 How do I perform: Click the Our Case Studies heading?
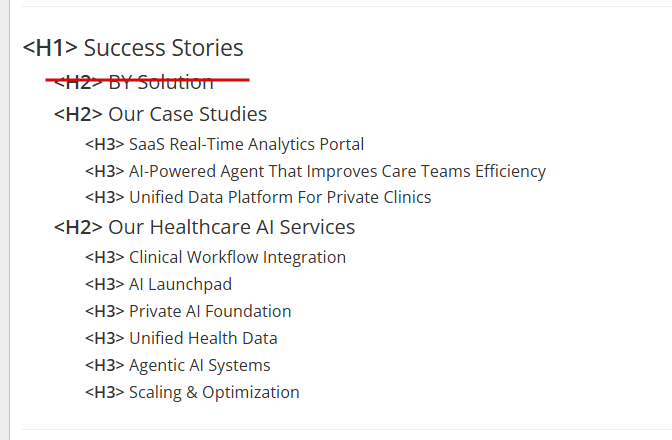click(187, 114)
